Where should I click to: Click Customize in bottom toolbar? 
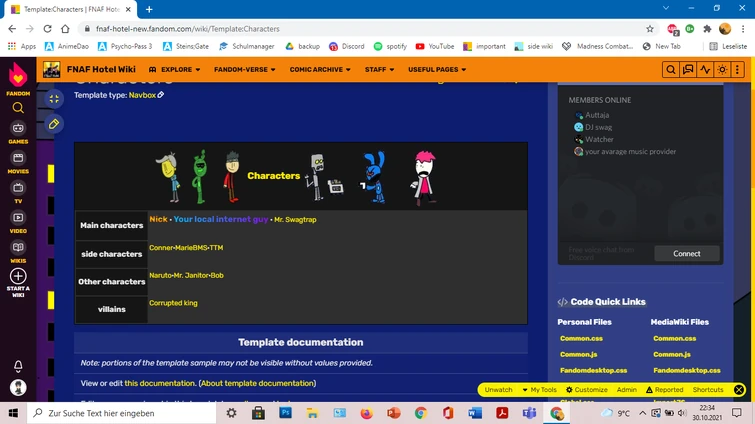pos(586,390)
